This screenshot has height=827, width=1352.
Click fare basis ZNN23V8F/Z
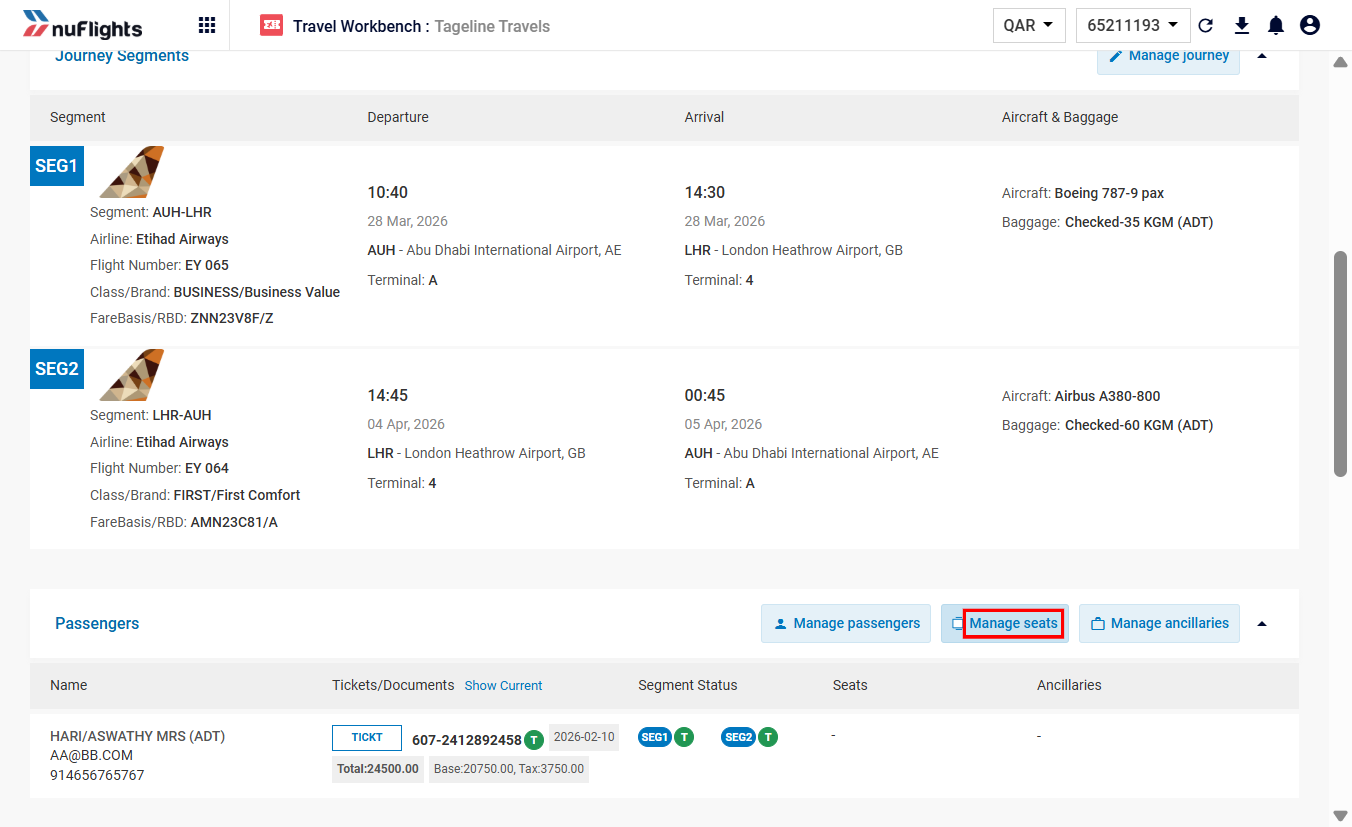(232, 319)
